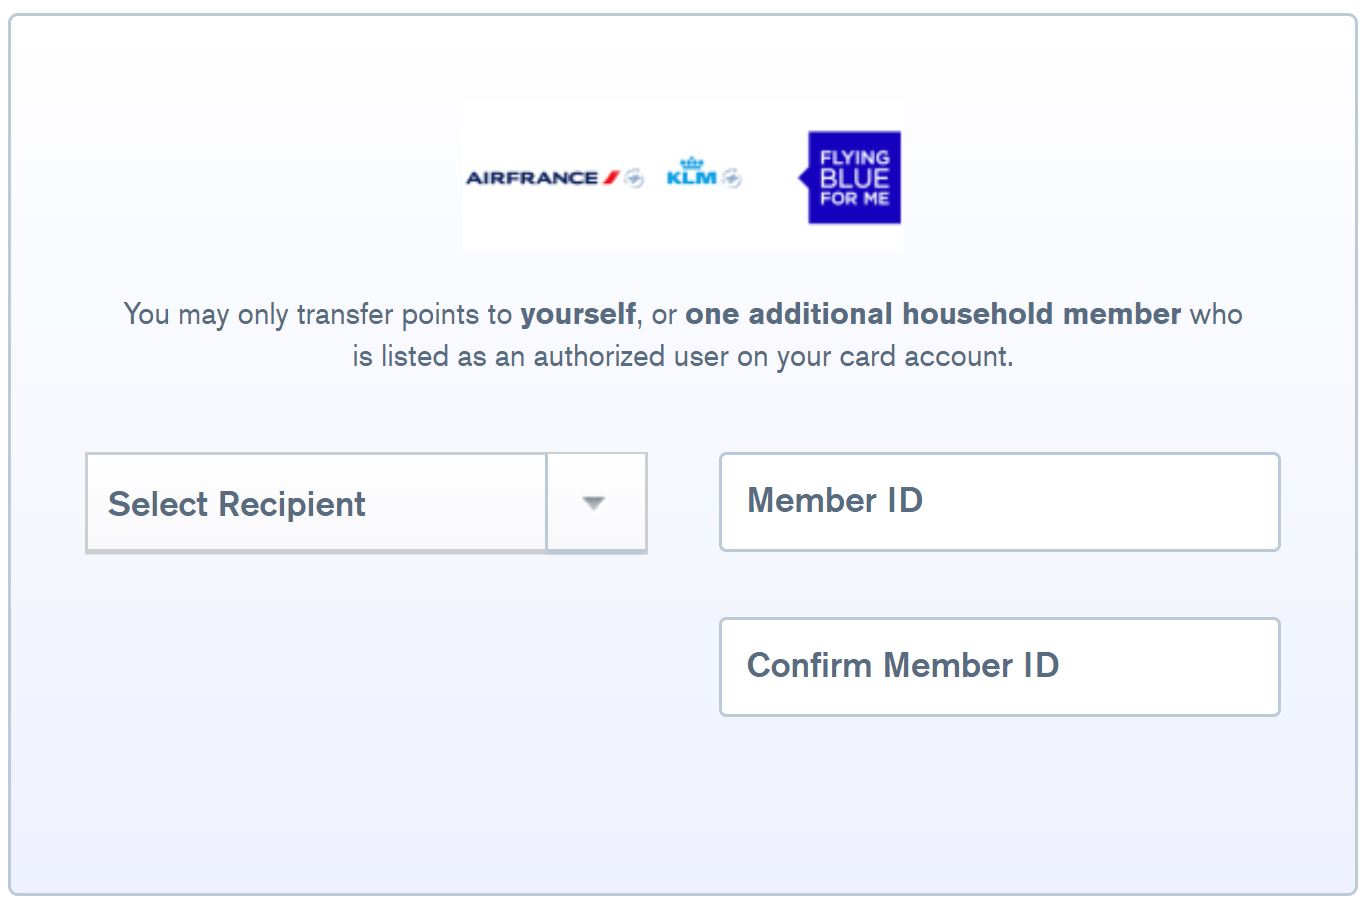Click the KLM crown symbol
Screen dimensions: 1371x911
[x=691, y=163]
